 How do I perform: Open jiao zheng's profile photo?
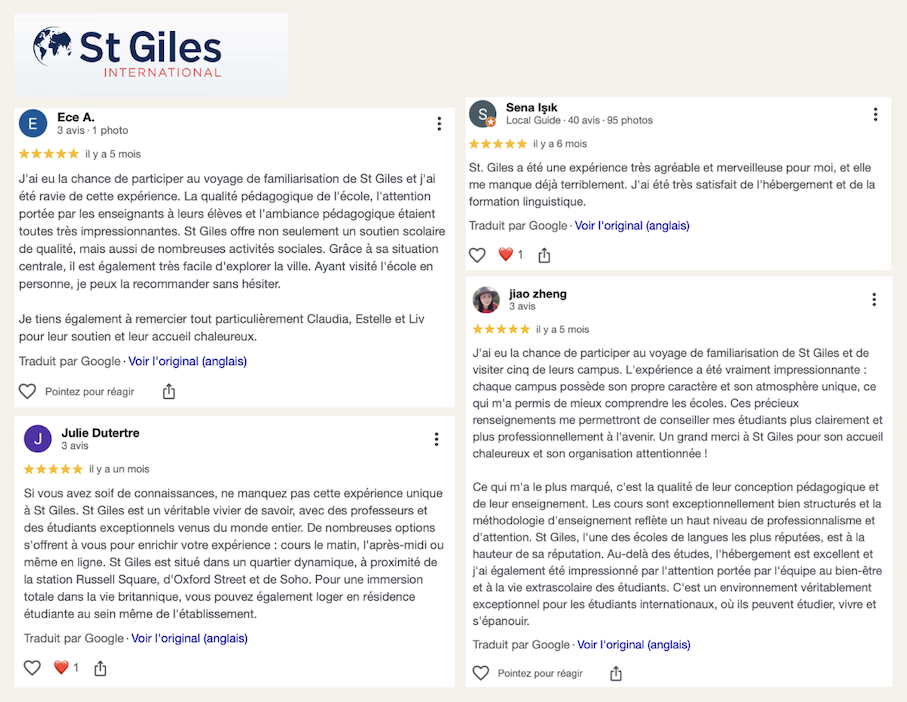[487, 300]
